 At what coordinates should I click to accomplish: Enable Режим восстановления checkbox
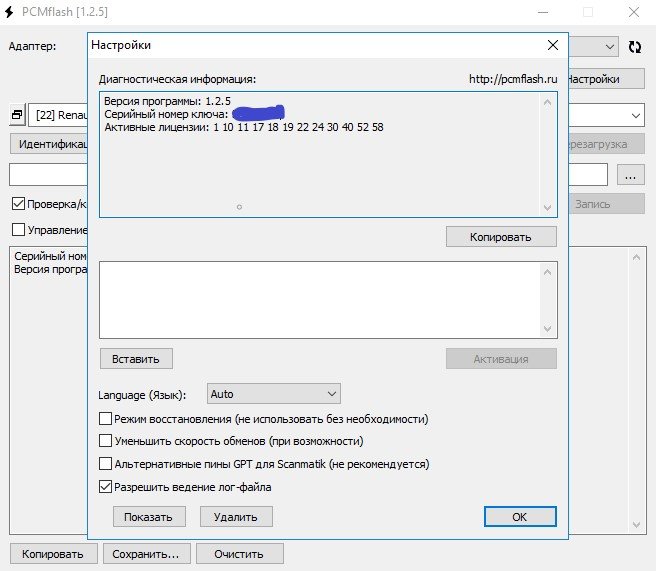point(106,419)
